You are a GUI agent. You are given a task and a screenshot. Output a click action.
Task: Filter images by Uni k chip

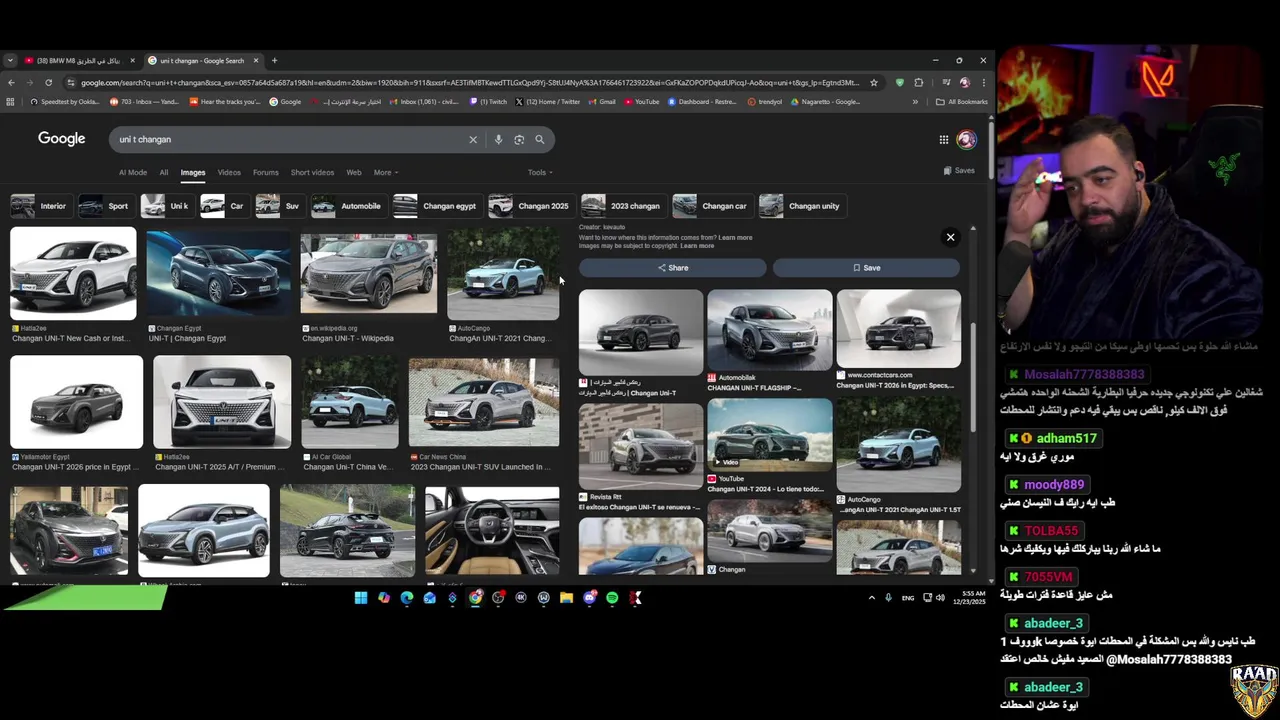tap(166, 206)
